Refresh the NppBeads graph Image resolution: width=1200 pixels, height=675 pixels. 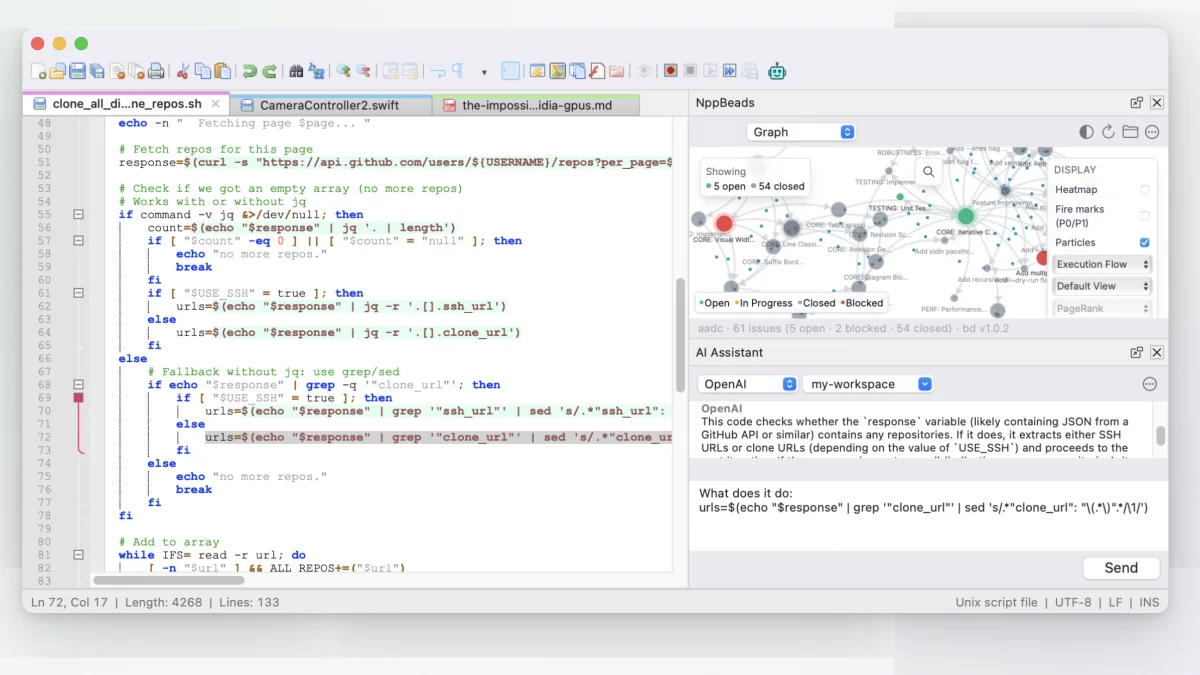click(x=1108, y=132)
